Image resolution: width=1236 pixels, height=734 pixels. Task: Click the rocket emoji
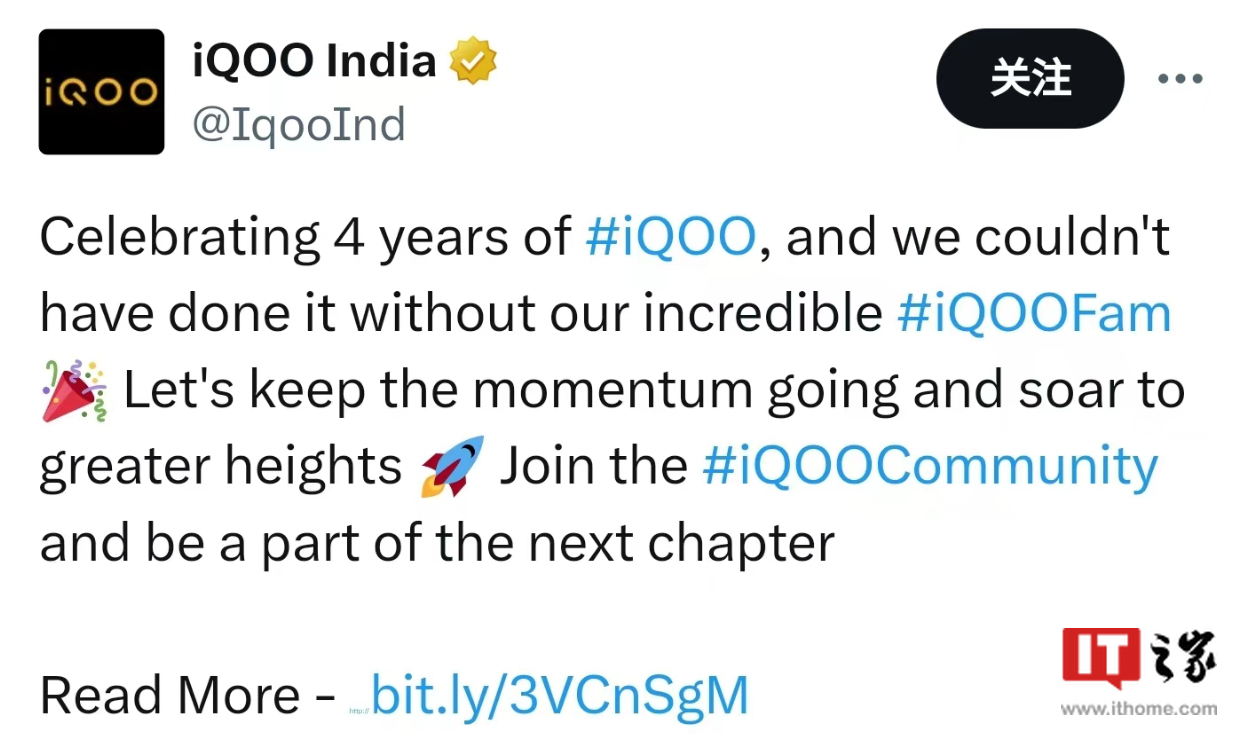(x=452, y=466)
